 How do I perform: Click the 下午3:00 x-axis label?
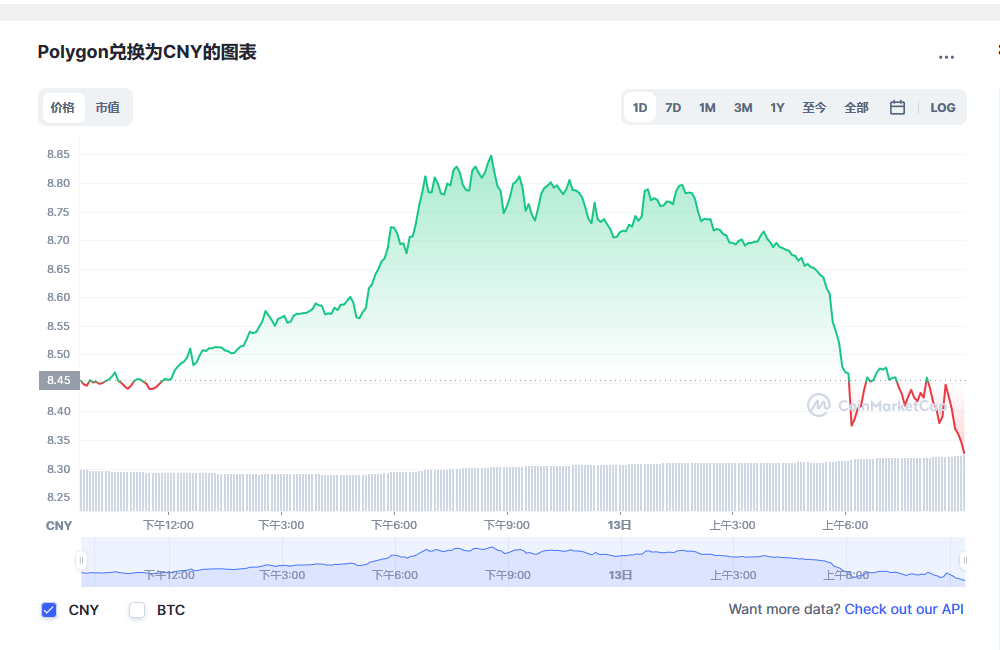281,525
